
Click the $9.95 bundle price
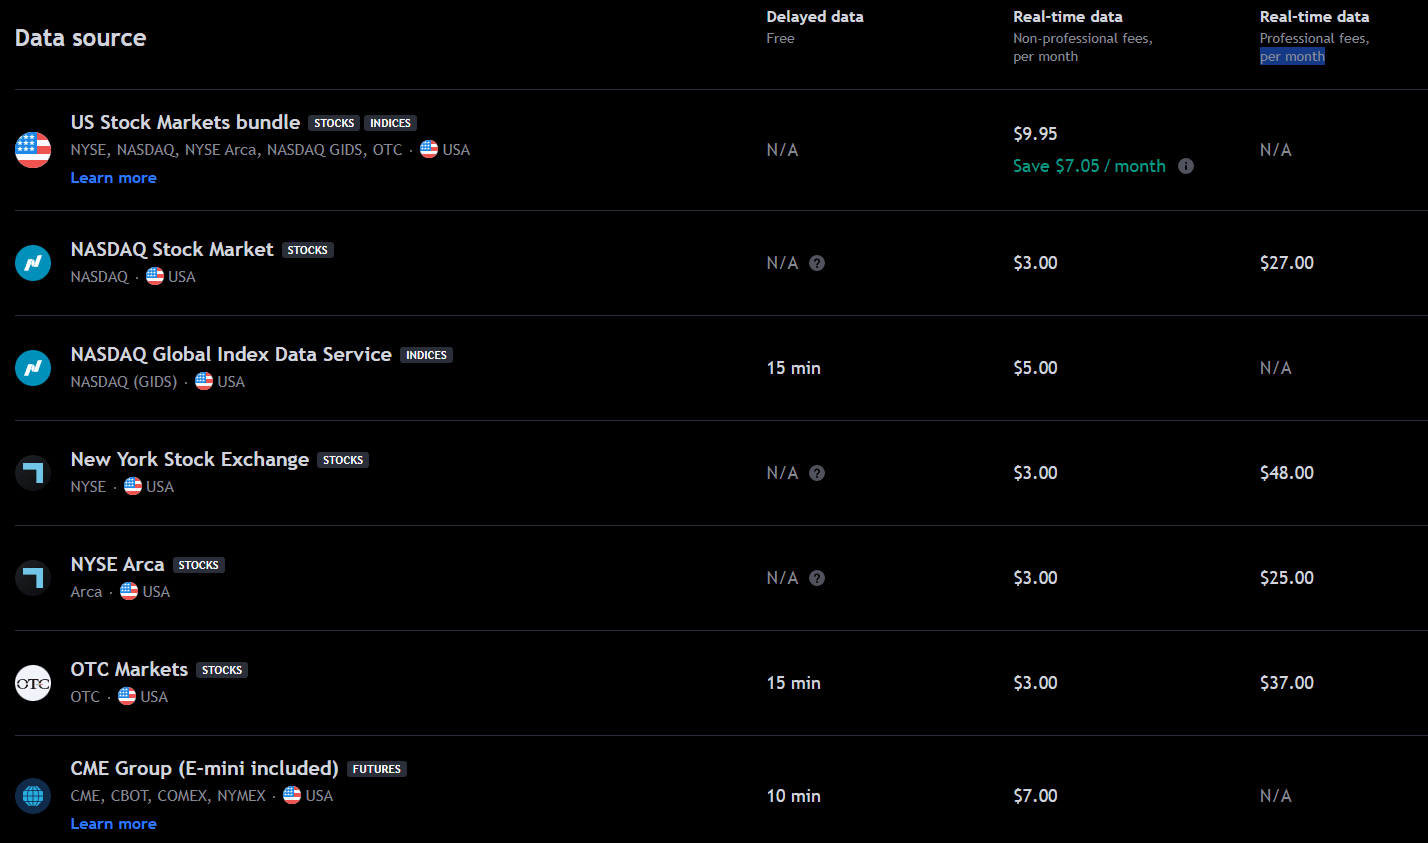[x=1035, y=134]
